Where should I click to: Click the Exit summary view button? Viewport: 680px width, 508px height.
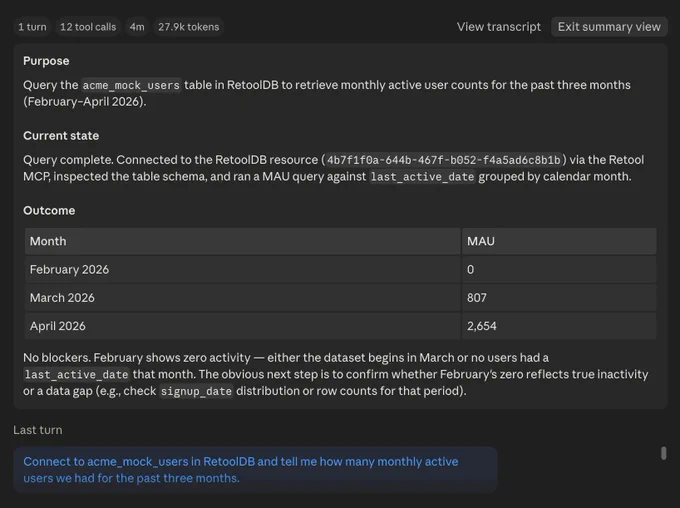coord(609,27)
